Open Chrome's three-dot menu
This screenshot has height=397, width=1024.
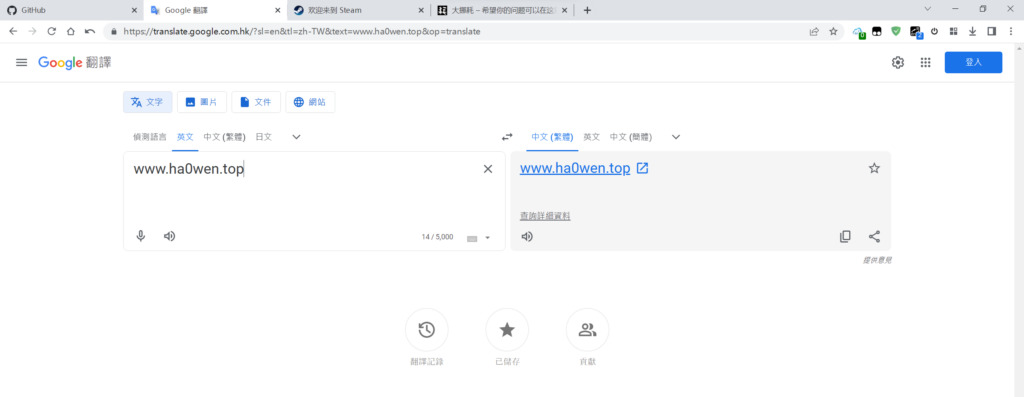point(1011,31)
